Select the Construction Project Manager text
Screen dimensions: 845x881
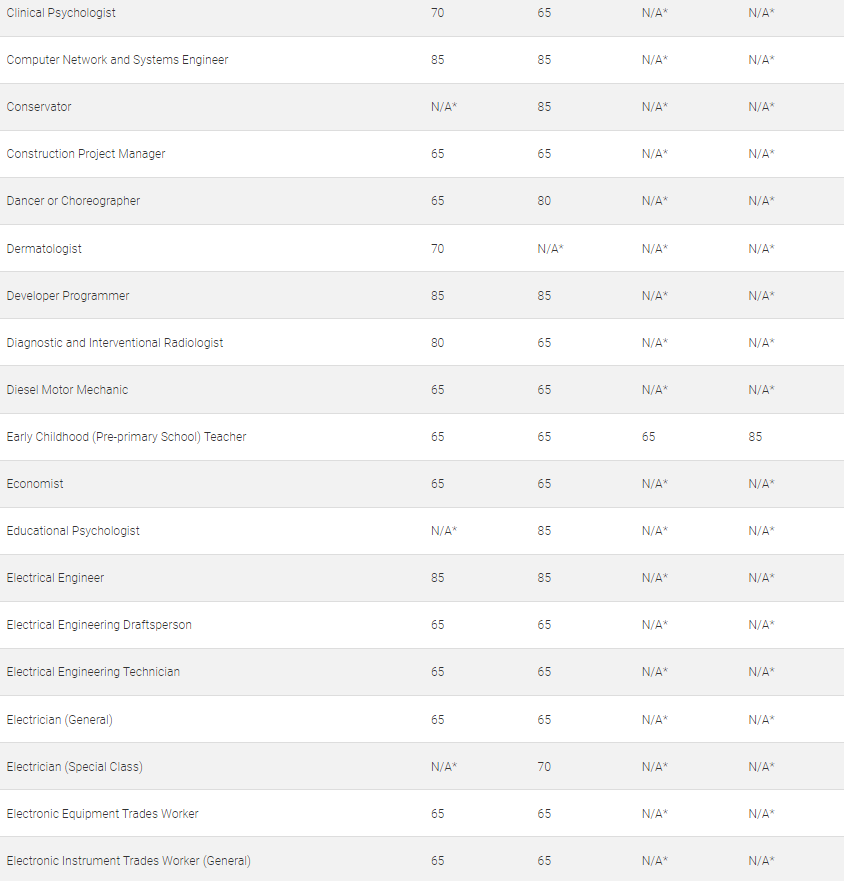[x=86, y=154]
